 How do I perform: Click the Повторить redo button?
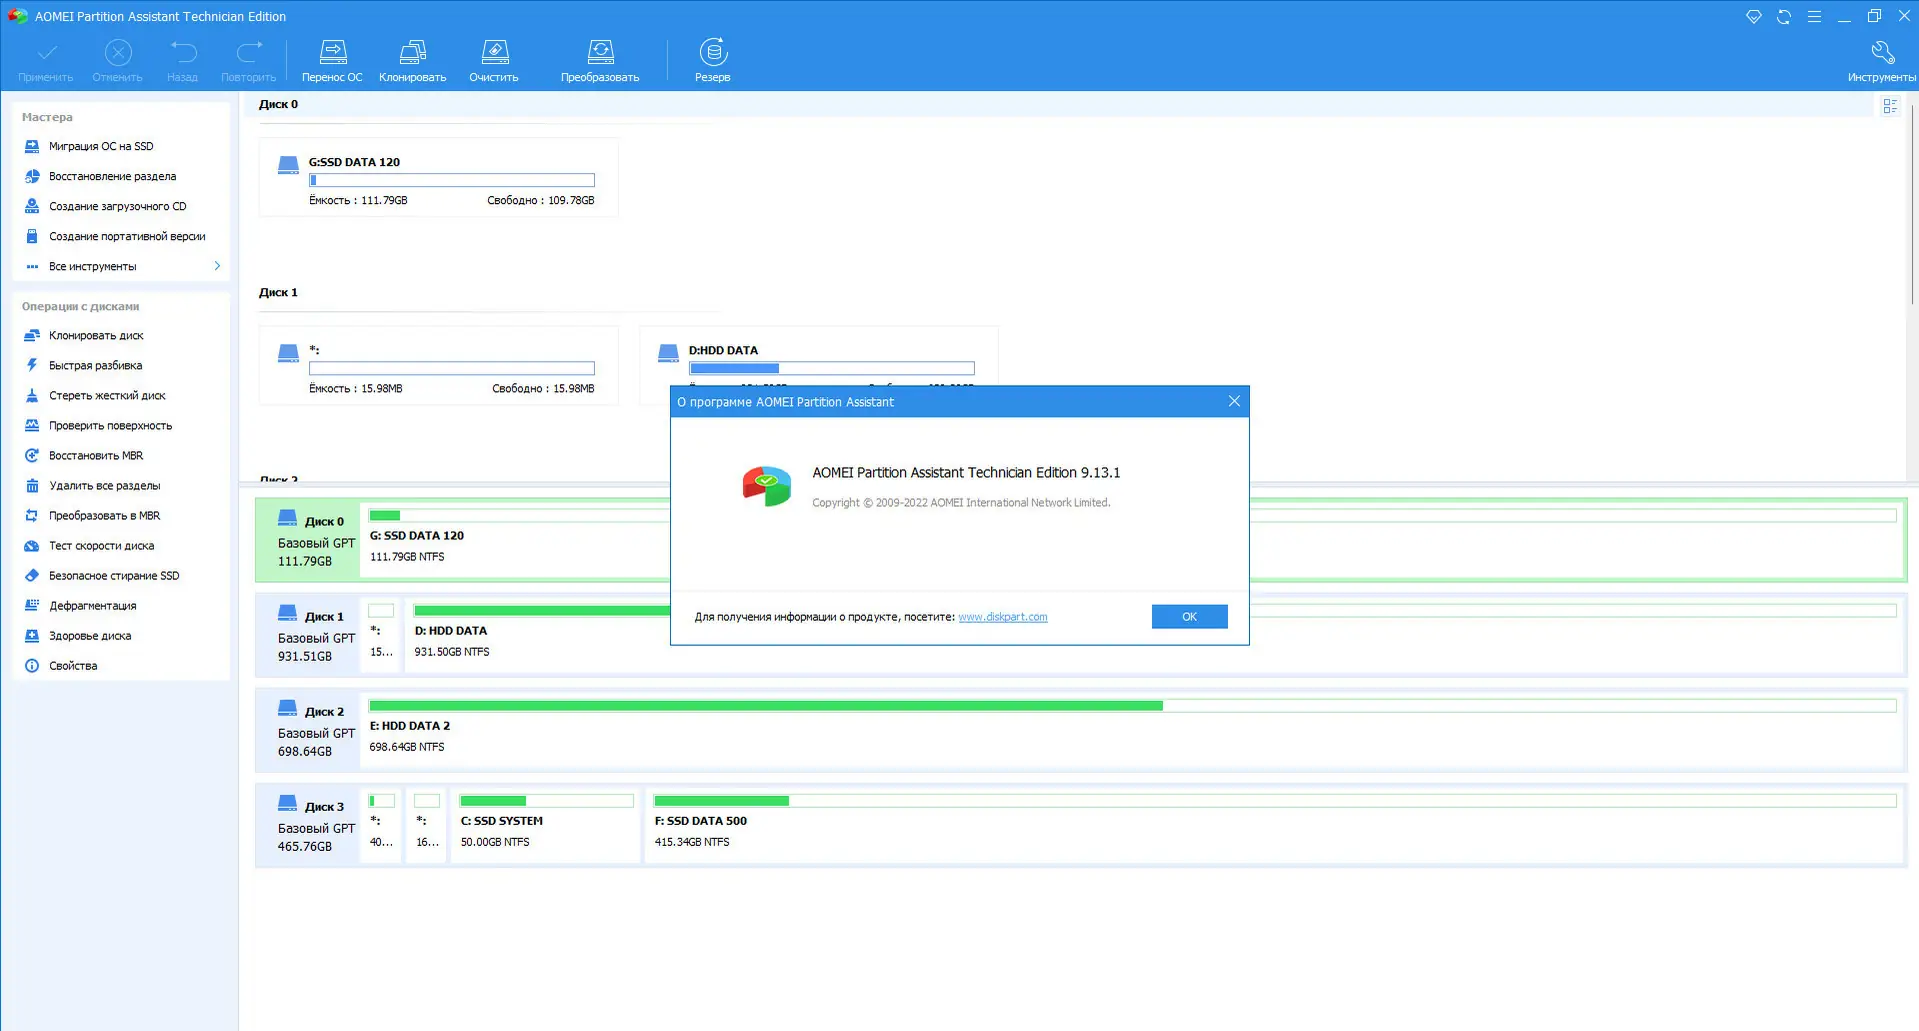click(249, 60)
